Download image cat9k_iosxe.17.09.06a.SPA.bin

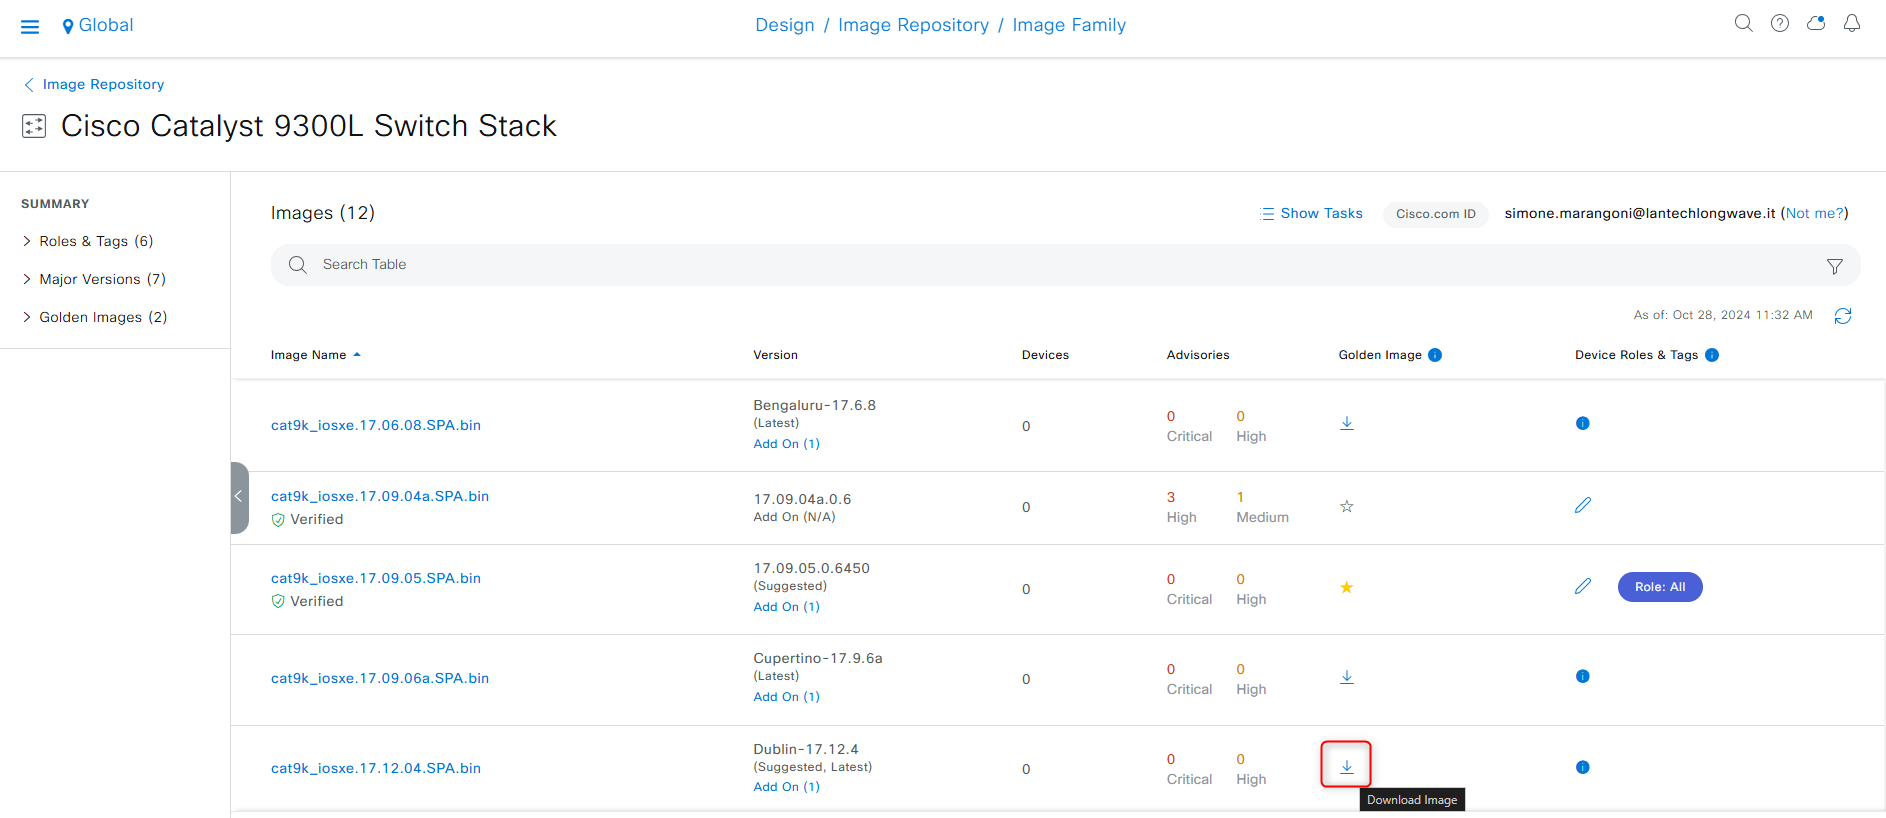click(1347, 677)
